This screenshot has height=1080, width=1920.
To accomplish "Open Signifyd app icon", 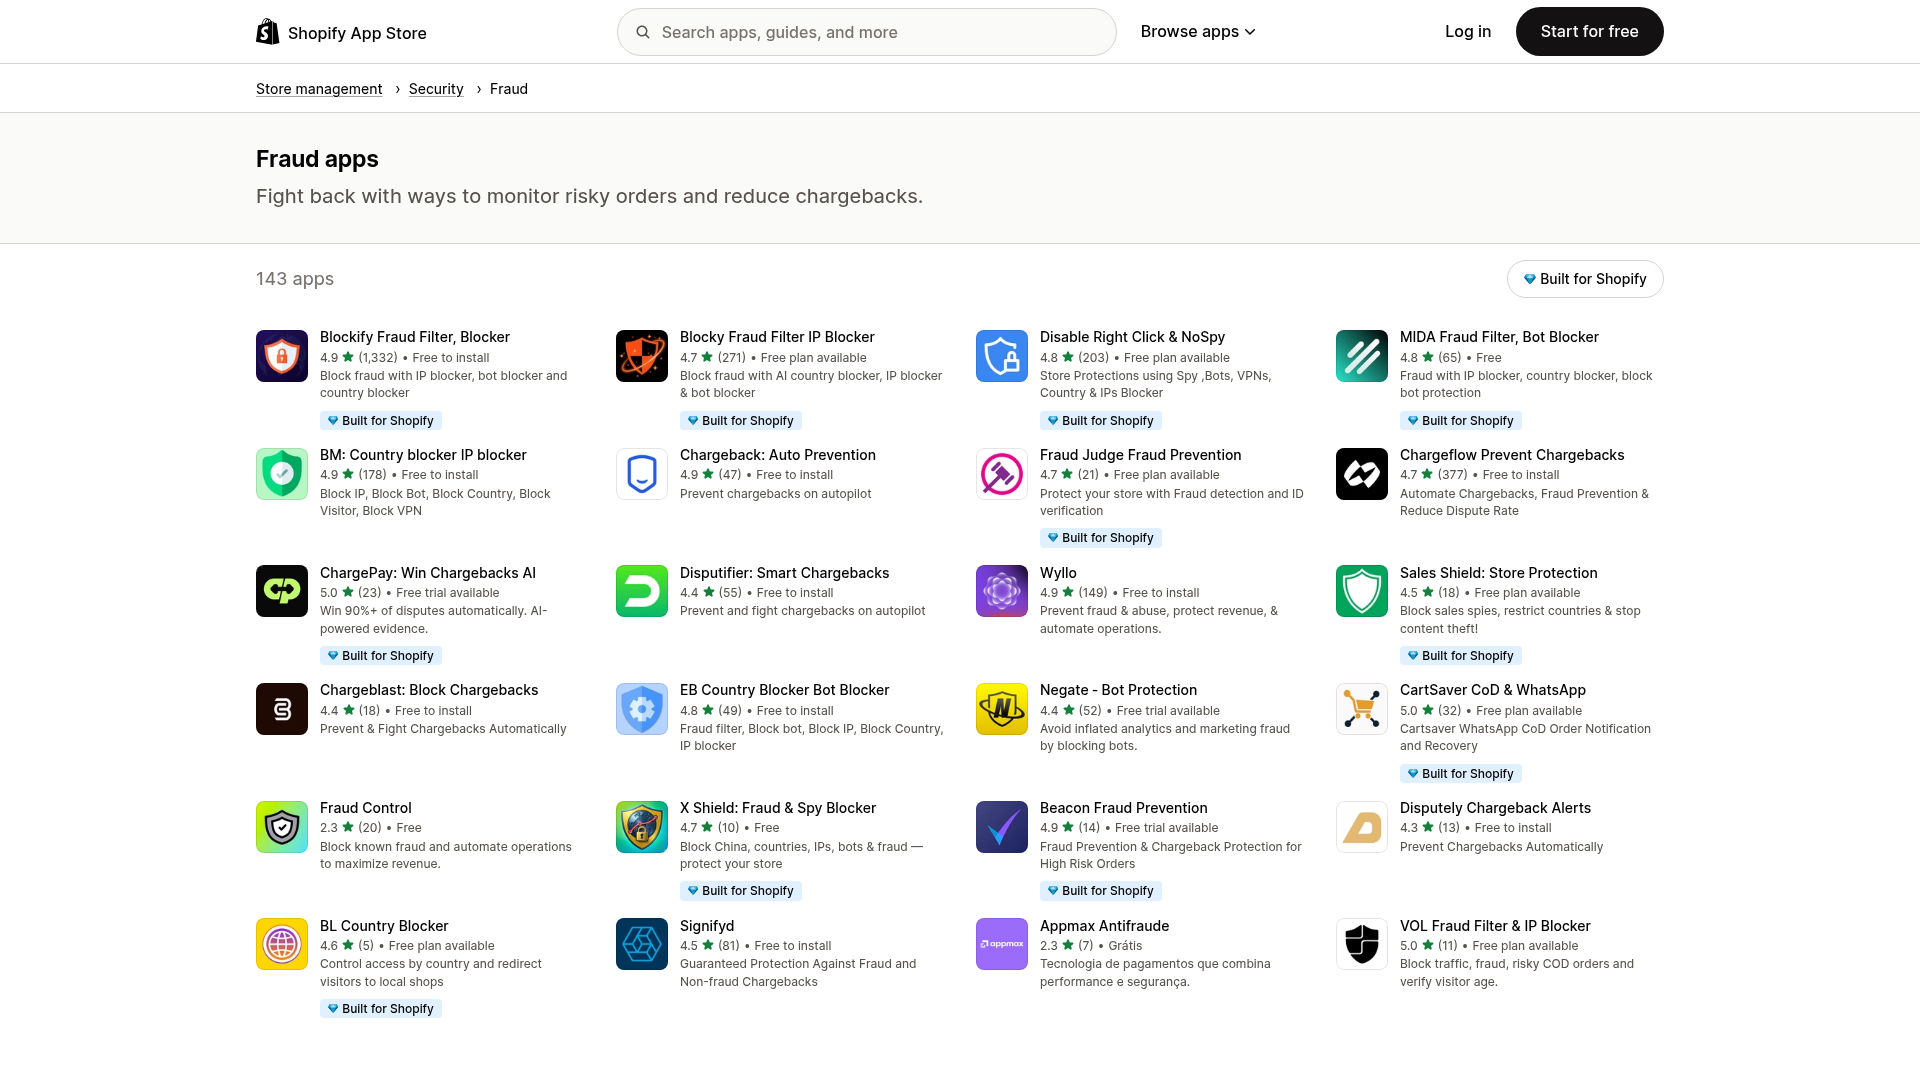I will [642, 944].
